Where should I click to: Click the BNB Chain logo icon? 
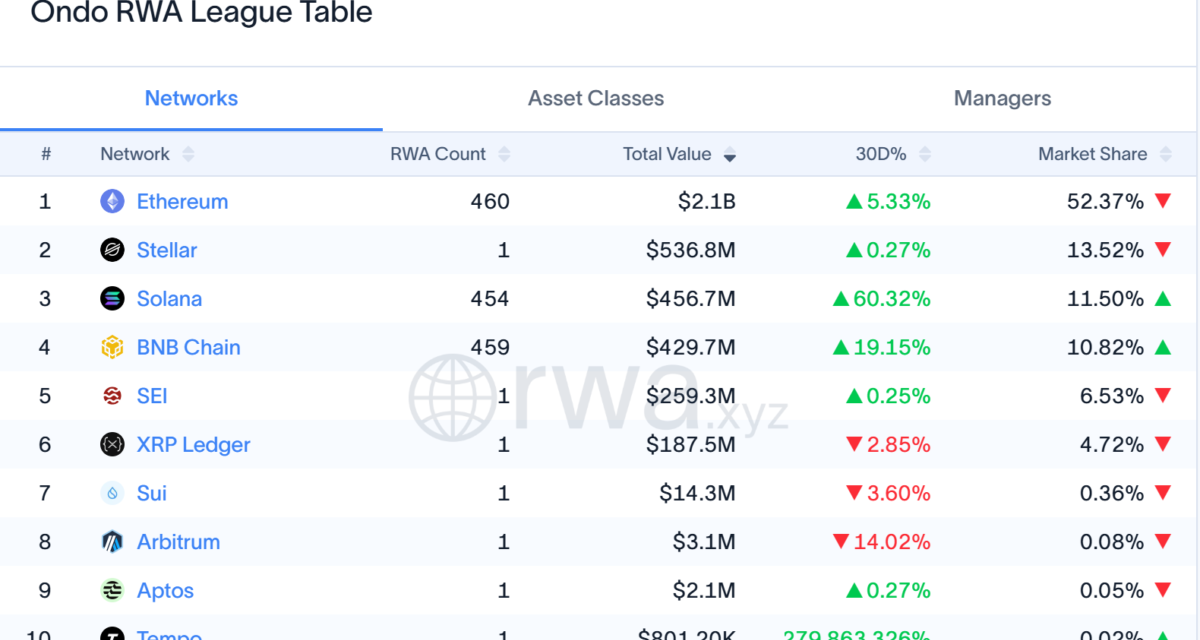coord(112,347)
